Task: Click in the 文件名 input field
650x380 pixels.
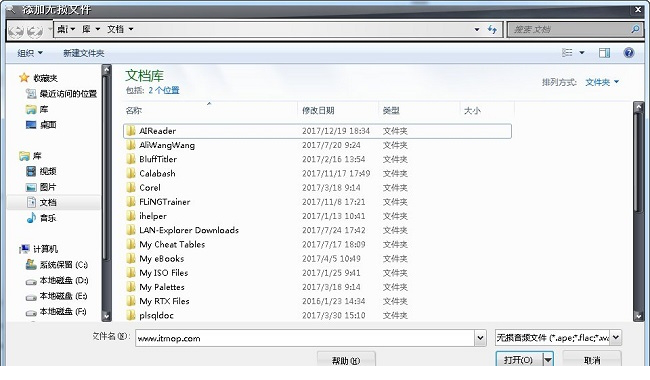Action: coord(305,338)
